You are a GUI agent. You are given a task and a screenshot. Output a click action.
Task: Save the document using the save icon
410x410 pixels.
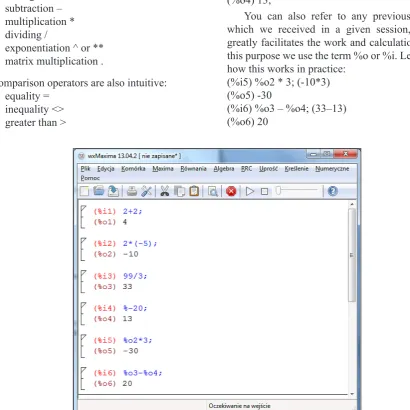coord(113,191)
